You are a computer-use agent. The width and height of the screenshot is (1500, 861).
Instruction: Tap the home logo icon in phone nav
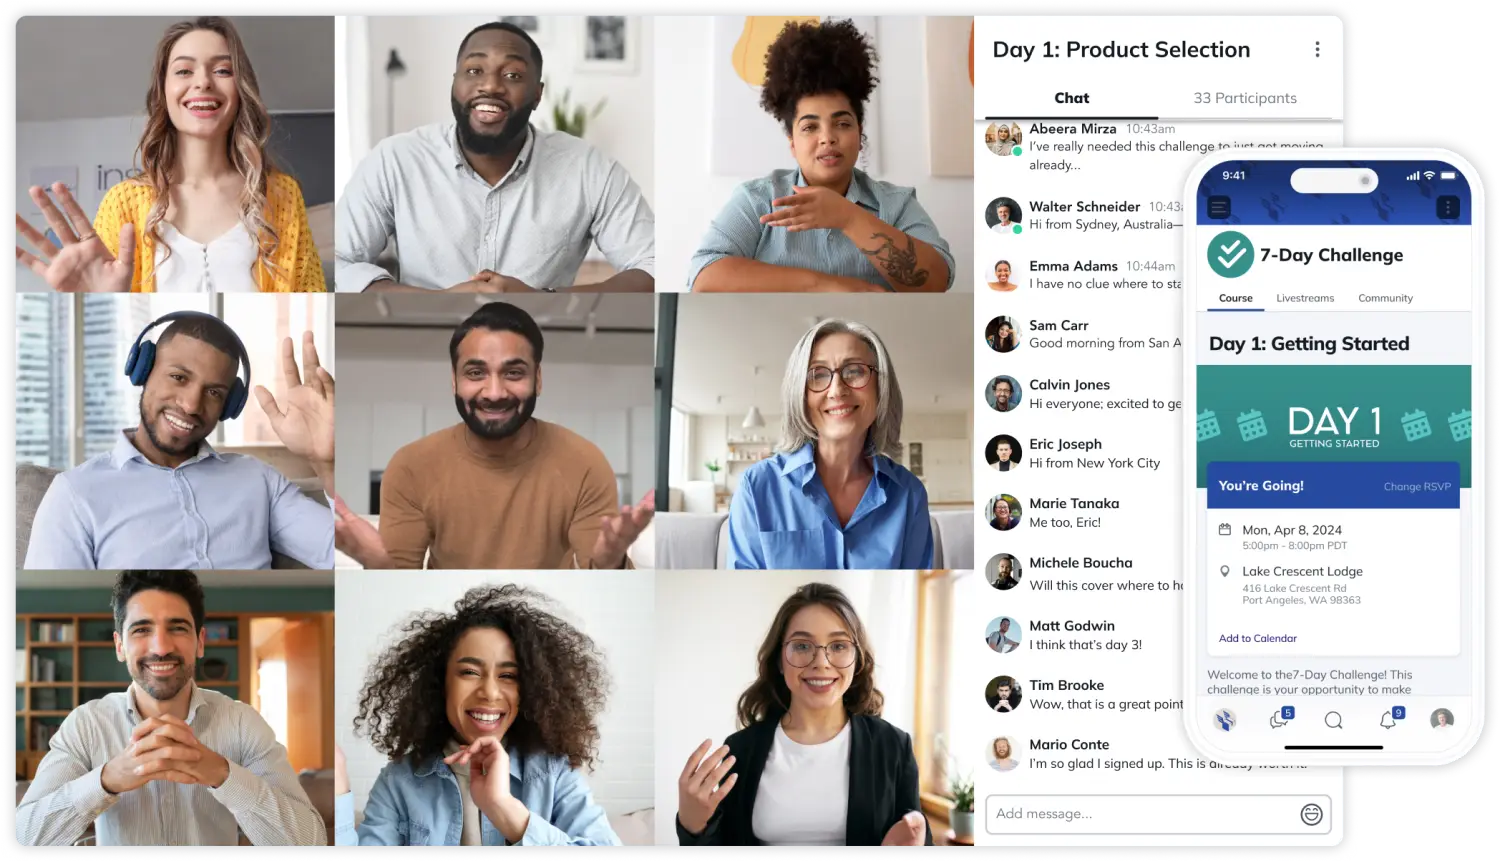click(x=1225, y=719)
